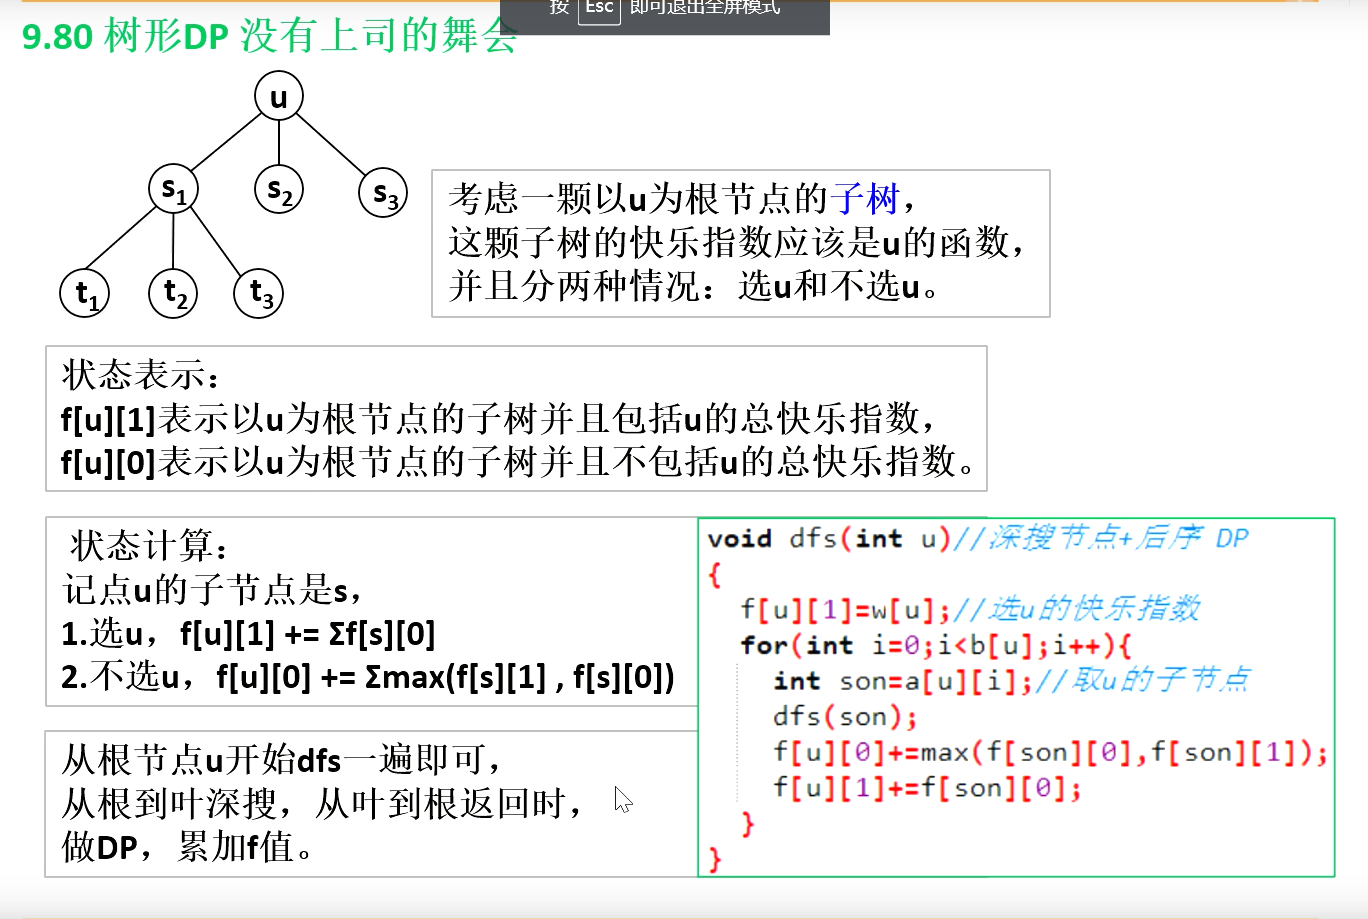The height and width of the screenshot is (919, 1368).
Task: Select leaf node 't2' in the tree diagram
Action: click(x=174, y=293)
